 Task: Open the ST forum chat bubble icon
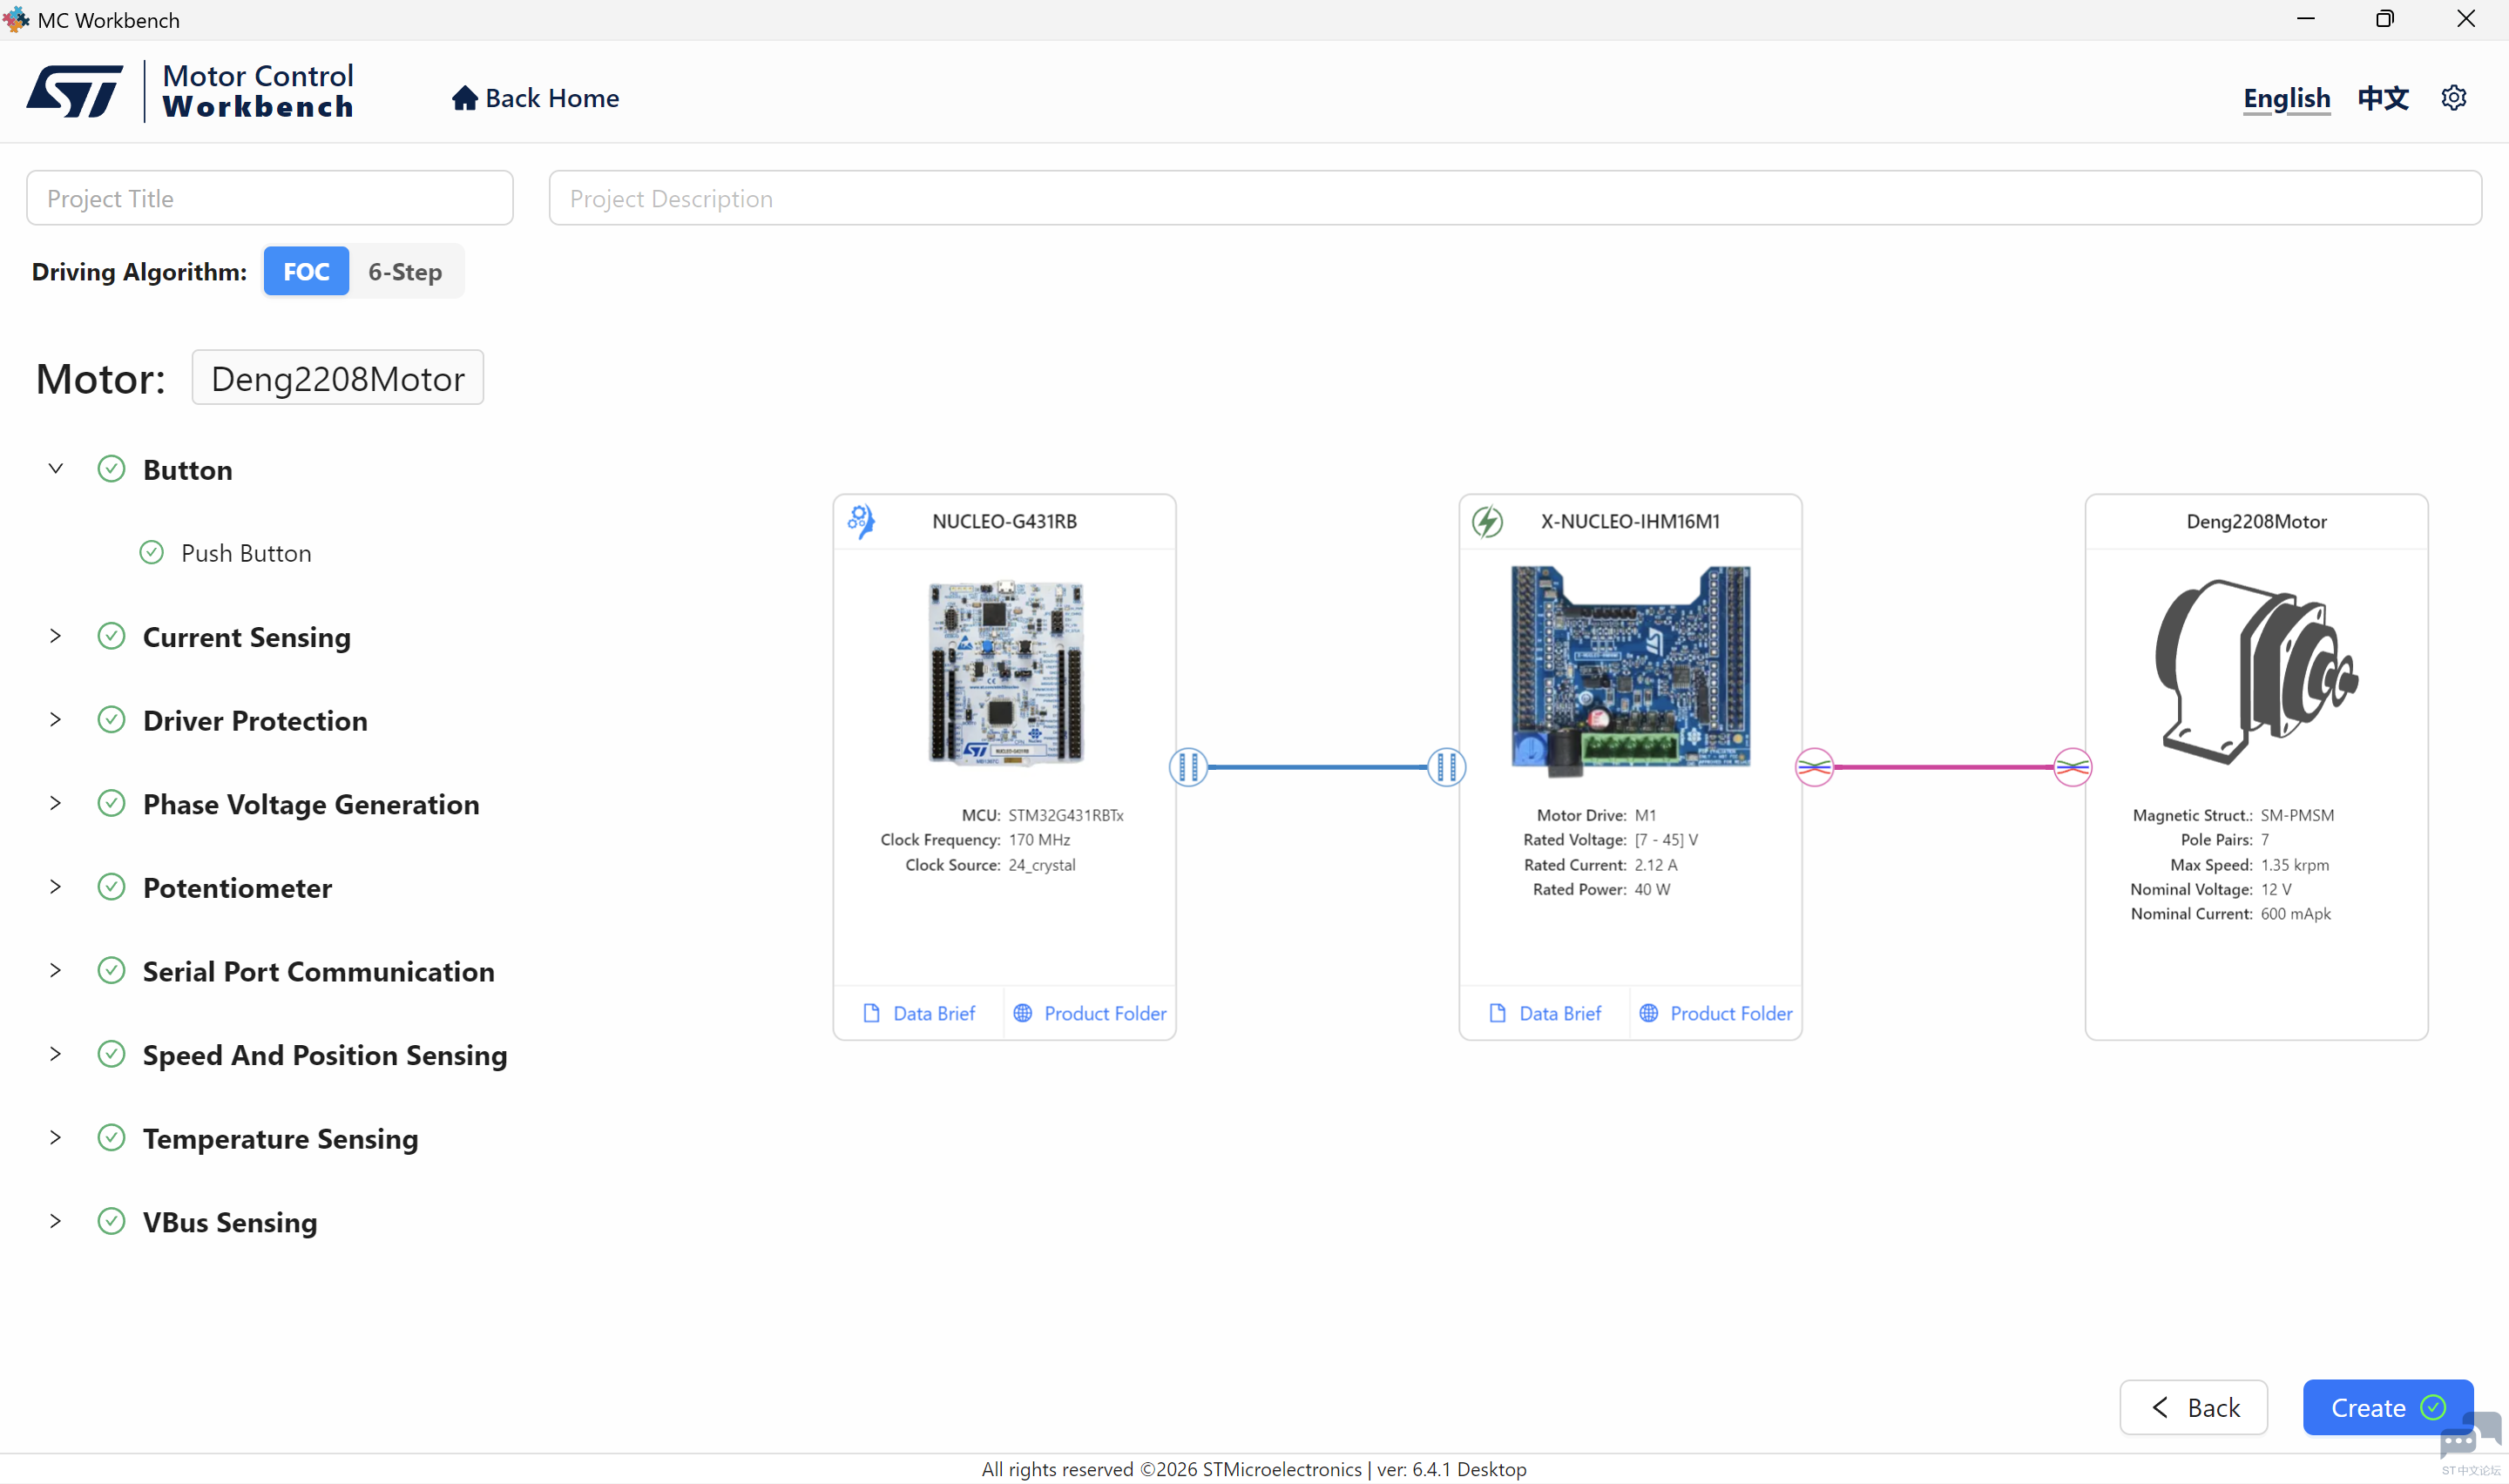(x=2470, y=1438)
